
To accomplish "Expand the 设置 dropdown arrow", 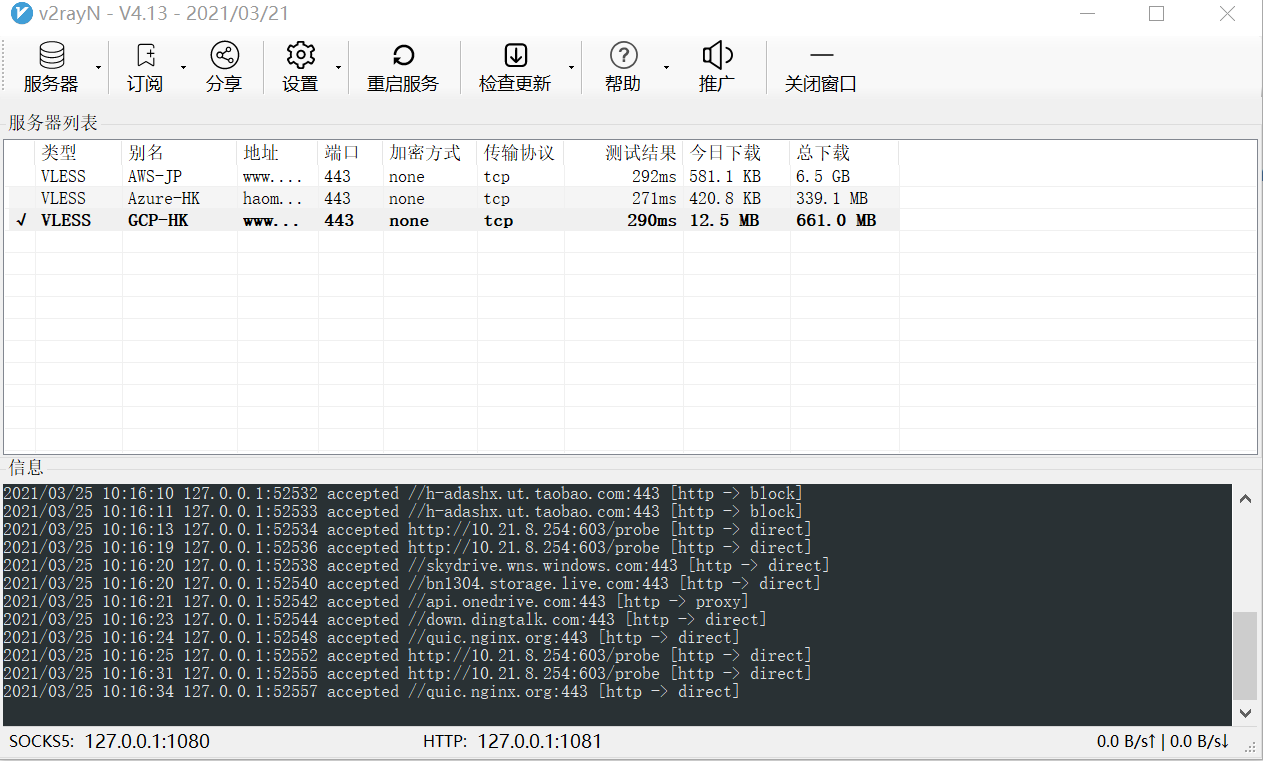I will click(338, 67).
